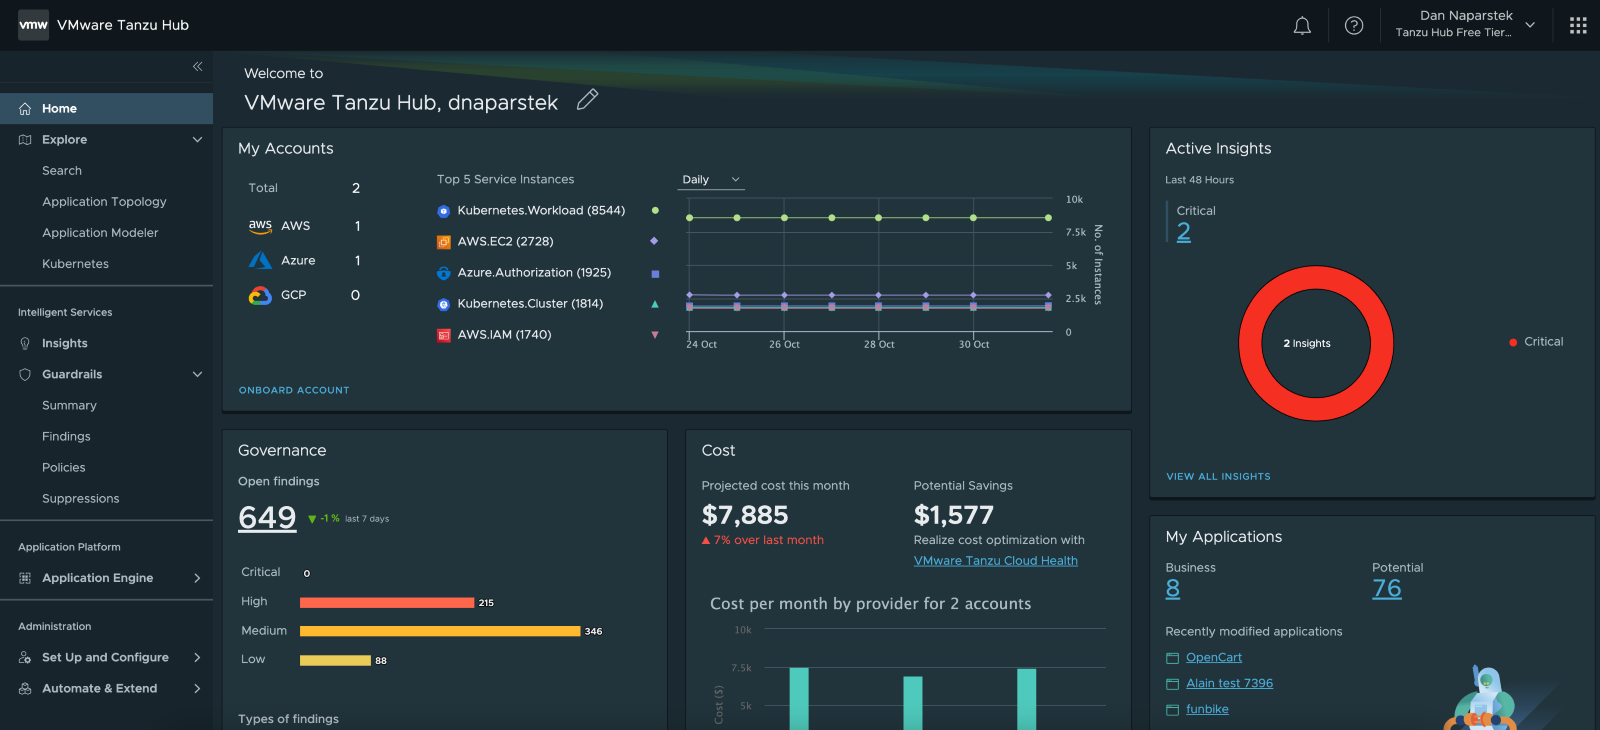The width and height of the screenshot is (1600, 730).
Task: Click the Alain test 7396 app icon
Action: [x=1173, y=684]
